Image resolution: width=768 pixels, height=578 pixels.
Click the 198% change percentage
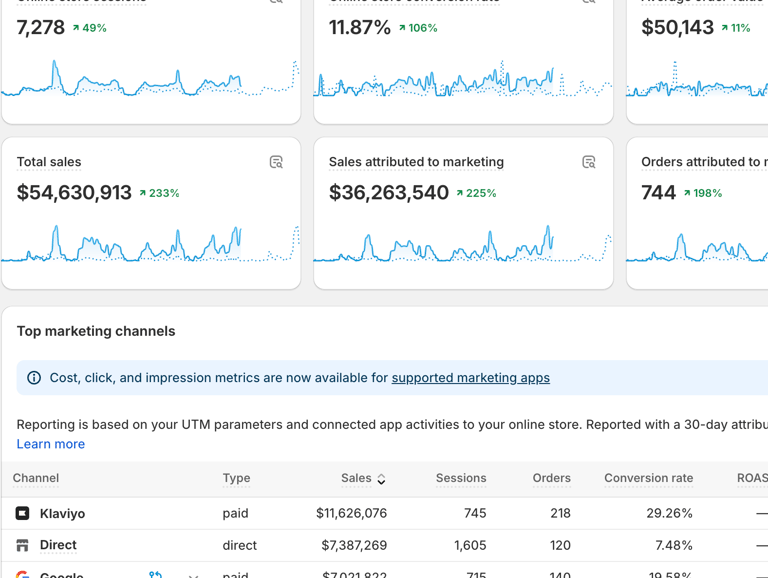click(x=708, y=193)
